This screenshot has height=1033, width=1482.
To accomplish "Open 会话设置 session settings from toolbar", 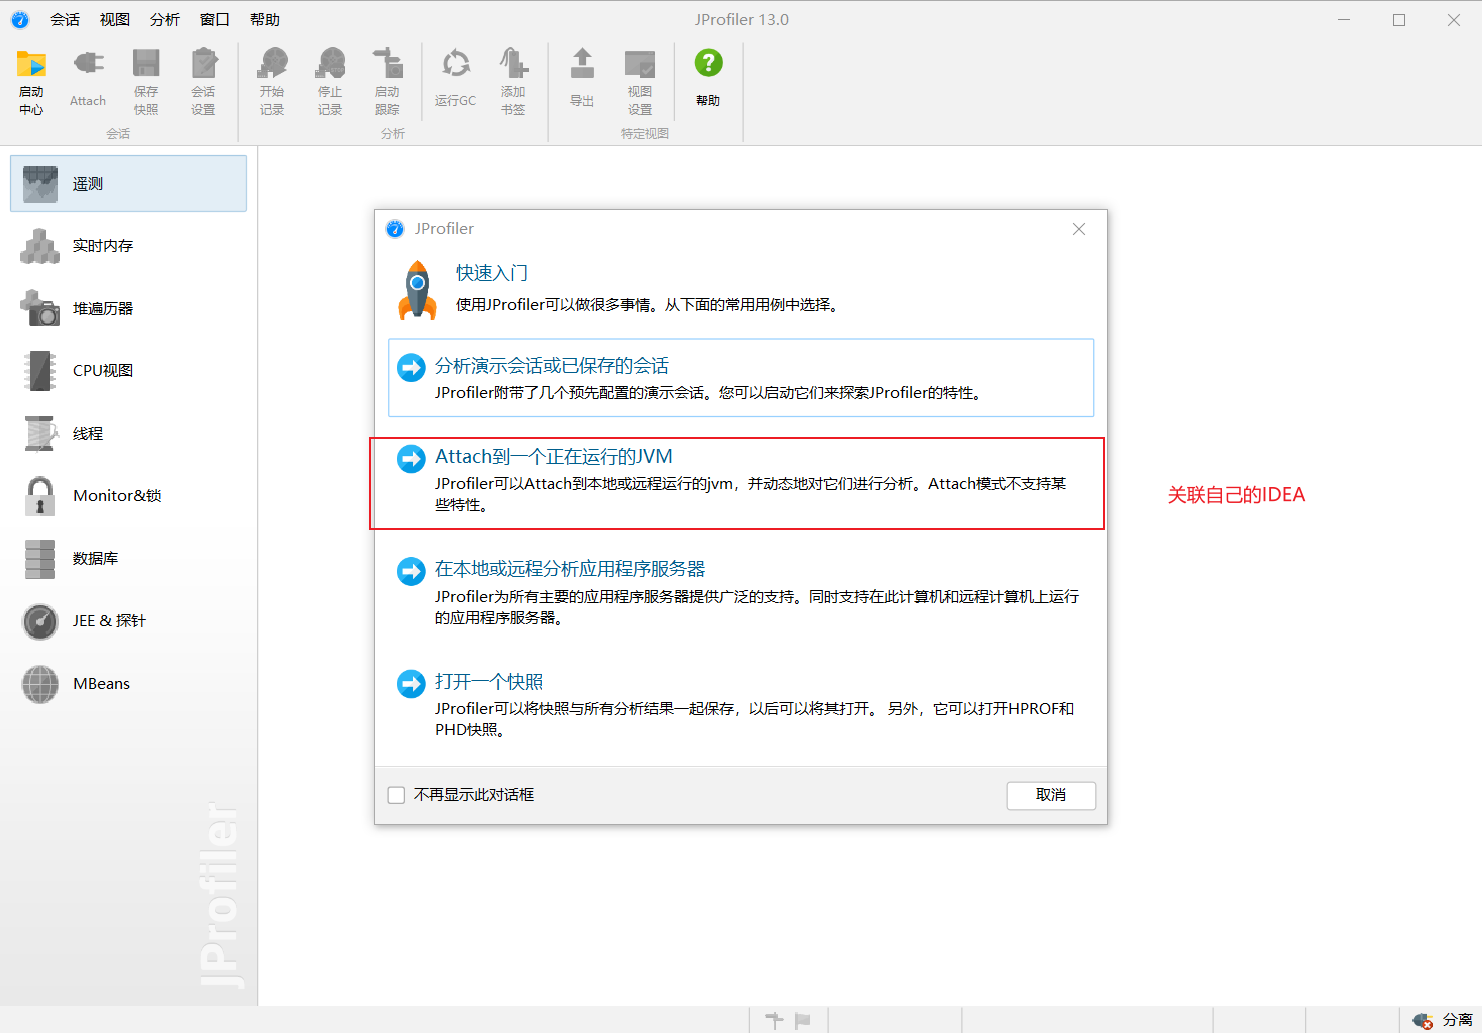I will pos(204,64).
